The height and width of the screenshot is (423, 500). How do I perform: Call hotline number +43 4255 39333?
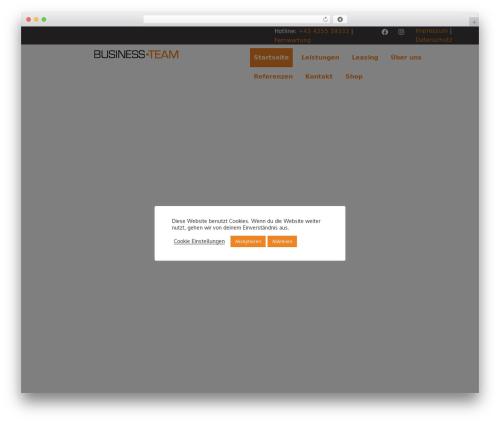pos(324,31)
